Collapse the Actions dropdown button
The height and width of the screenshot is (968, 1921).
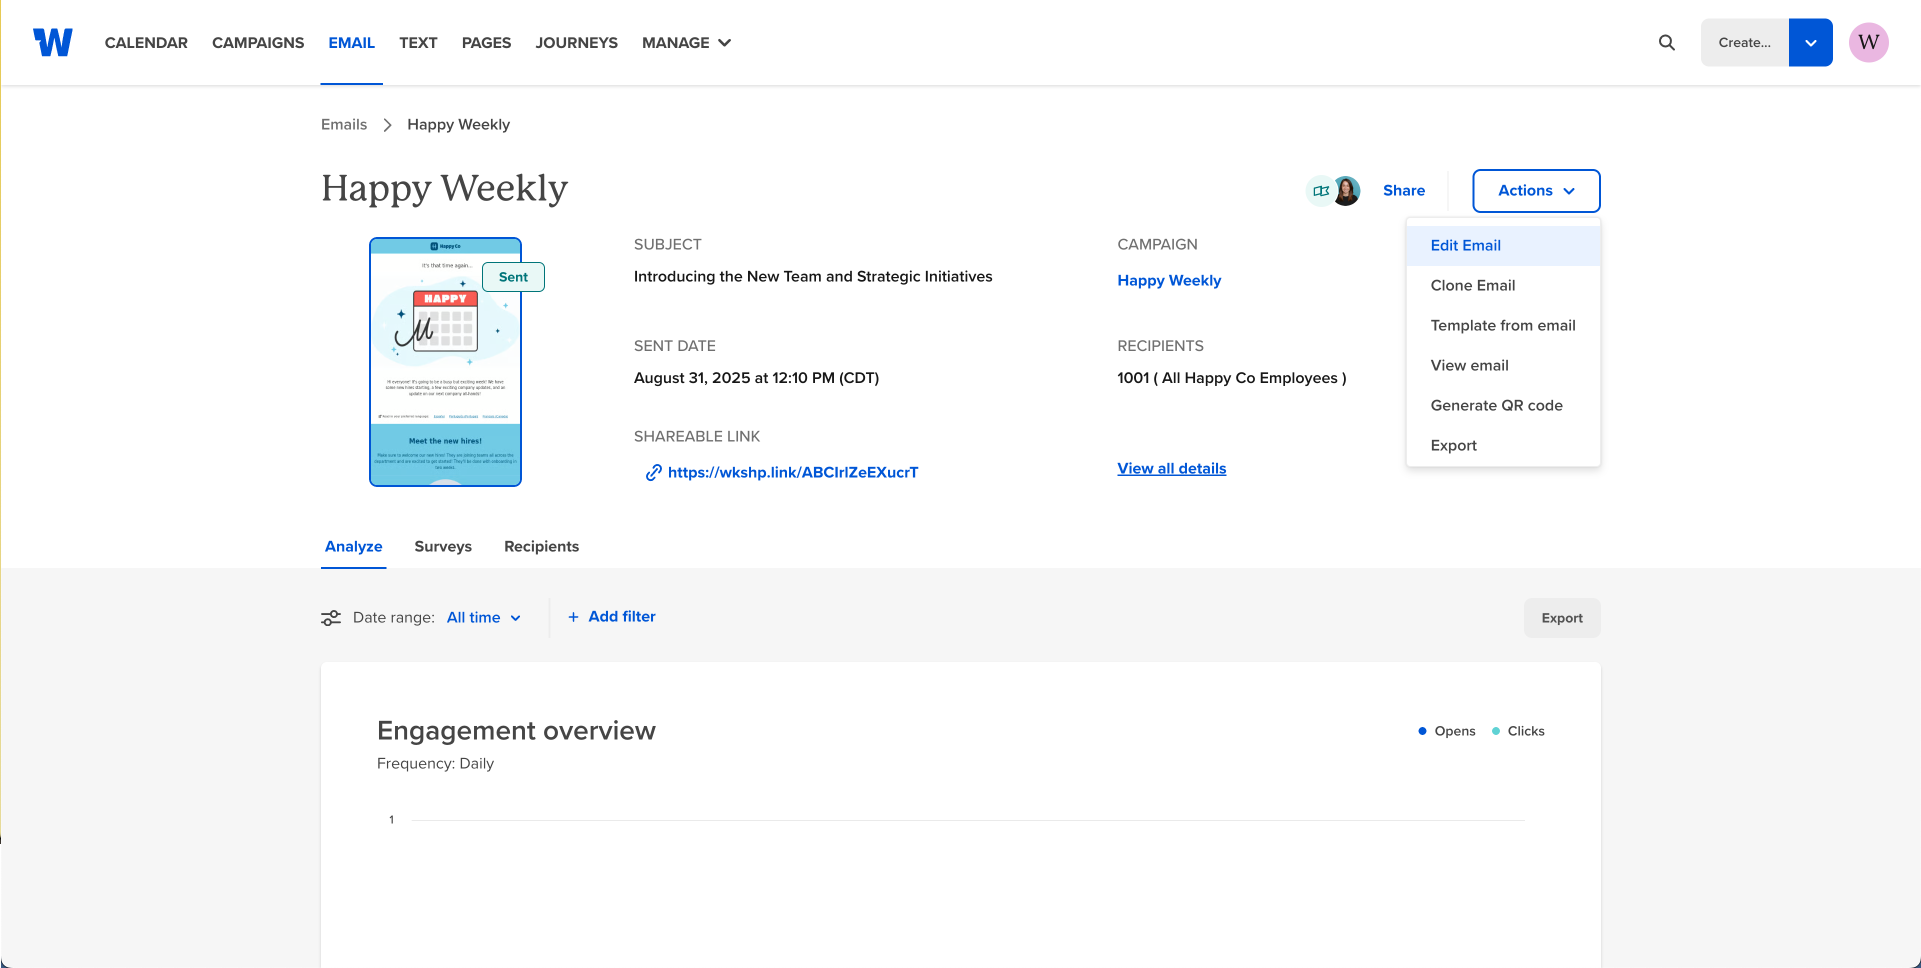[x=1536, y=190]
